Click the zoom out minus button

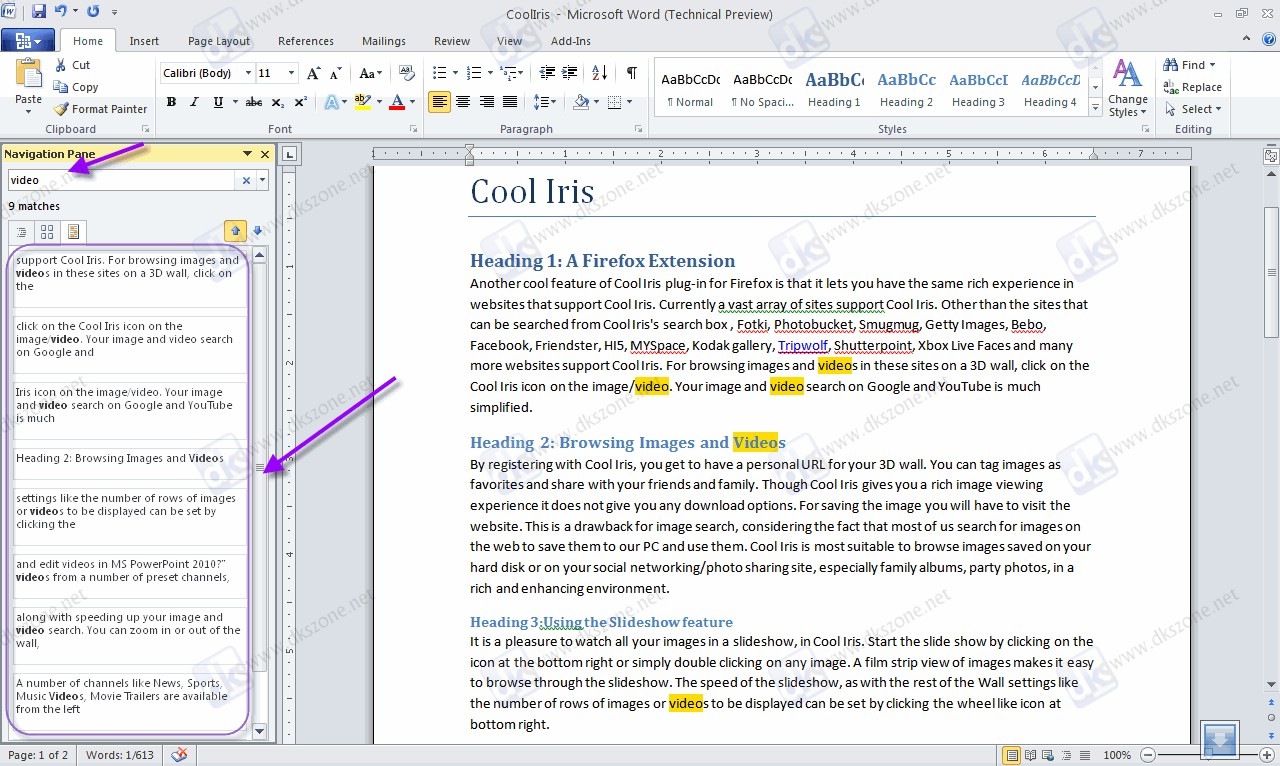pyautogui.click(x=1148, y=755)
